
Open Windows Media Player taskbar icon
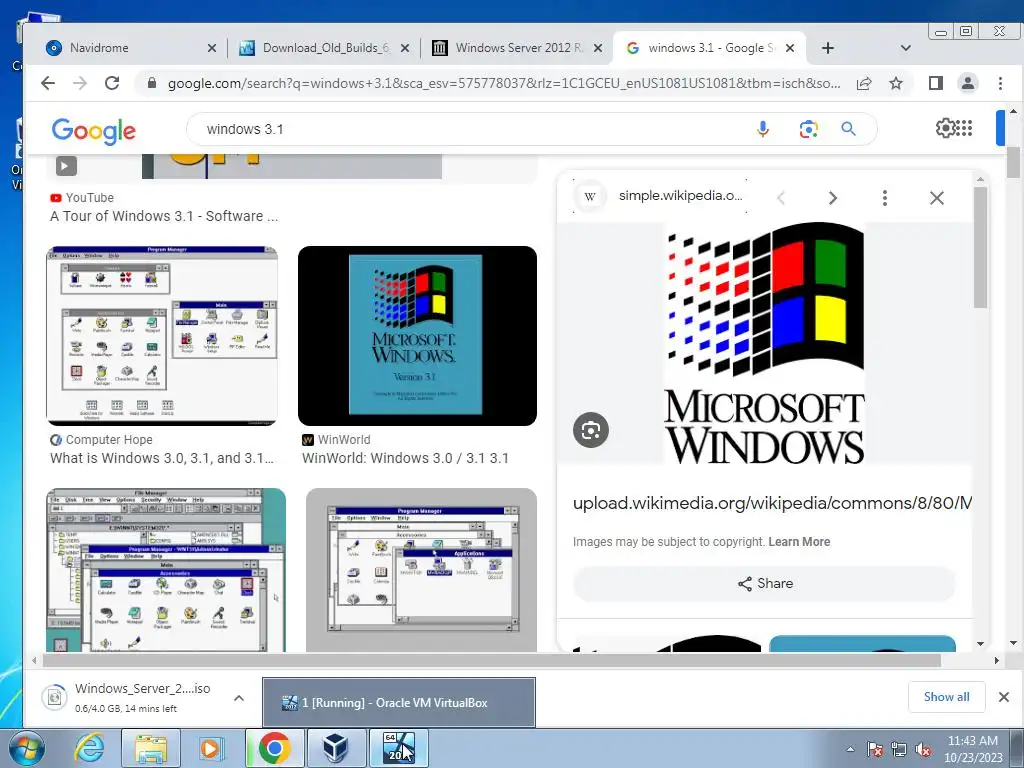point(210,748)
